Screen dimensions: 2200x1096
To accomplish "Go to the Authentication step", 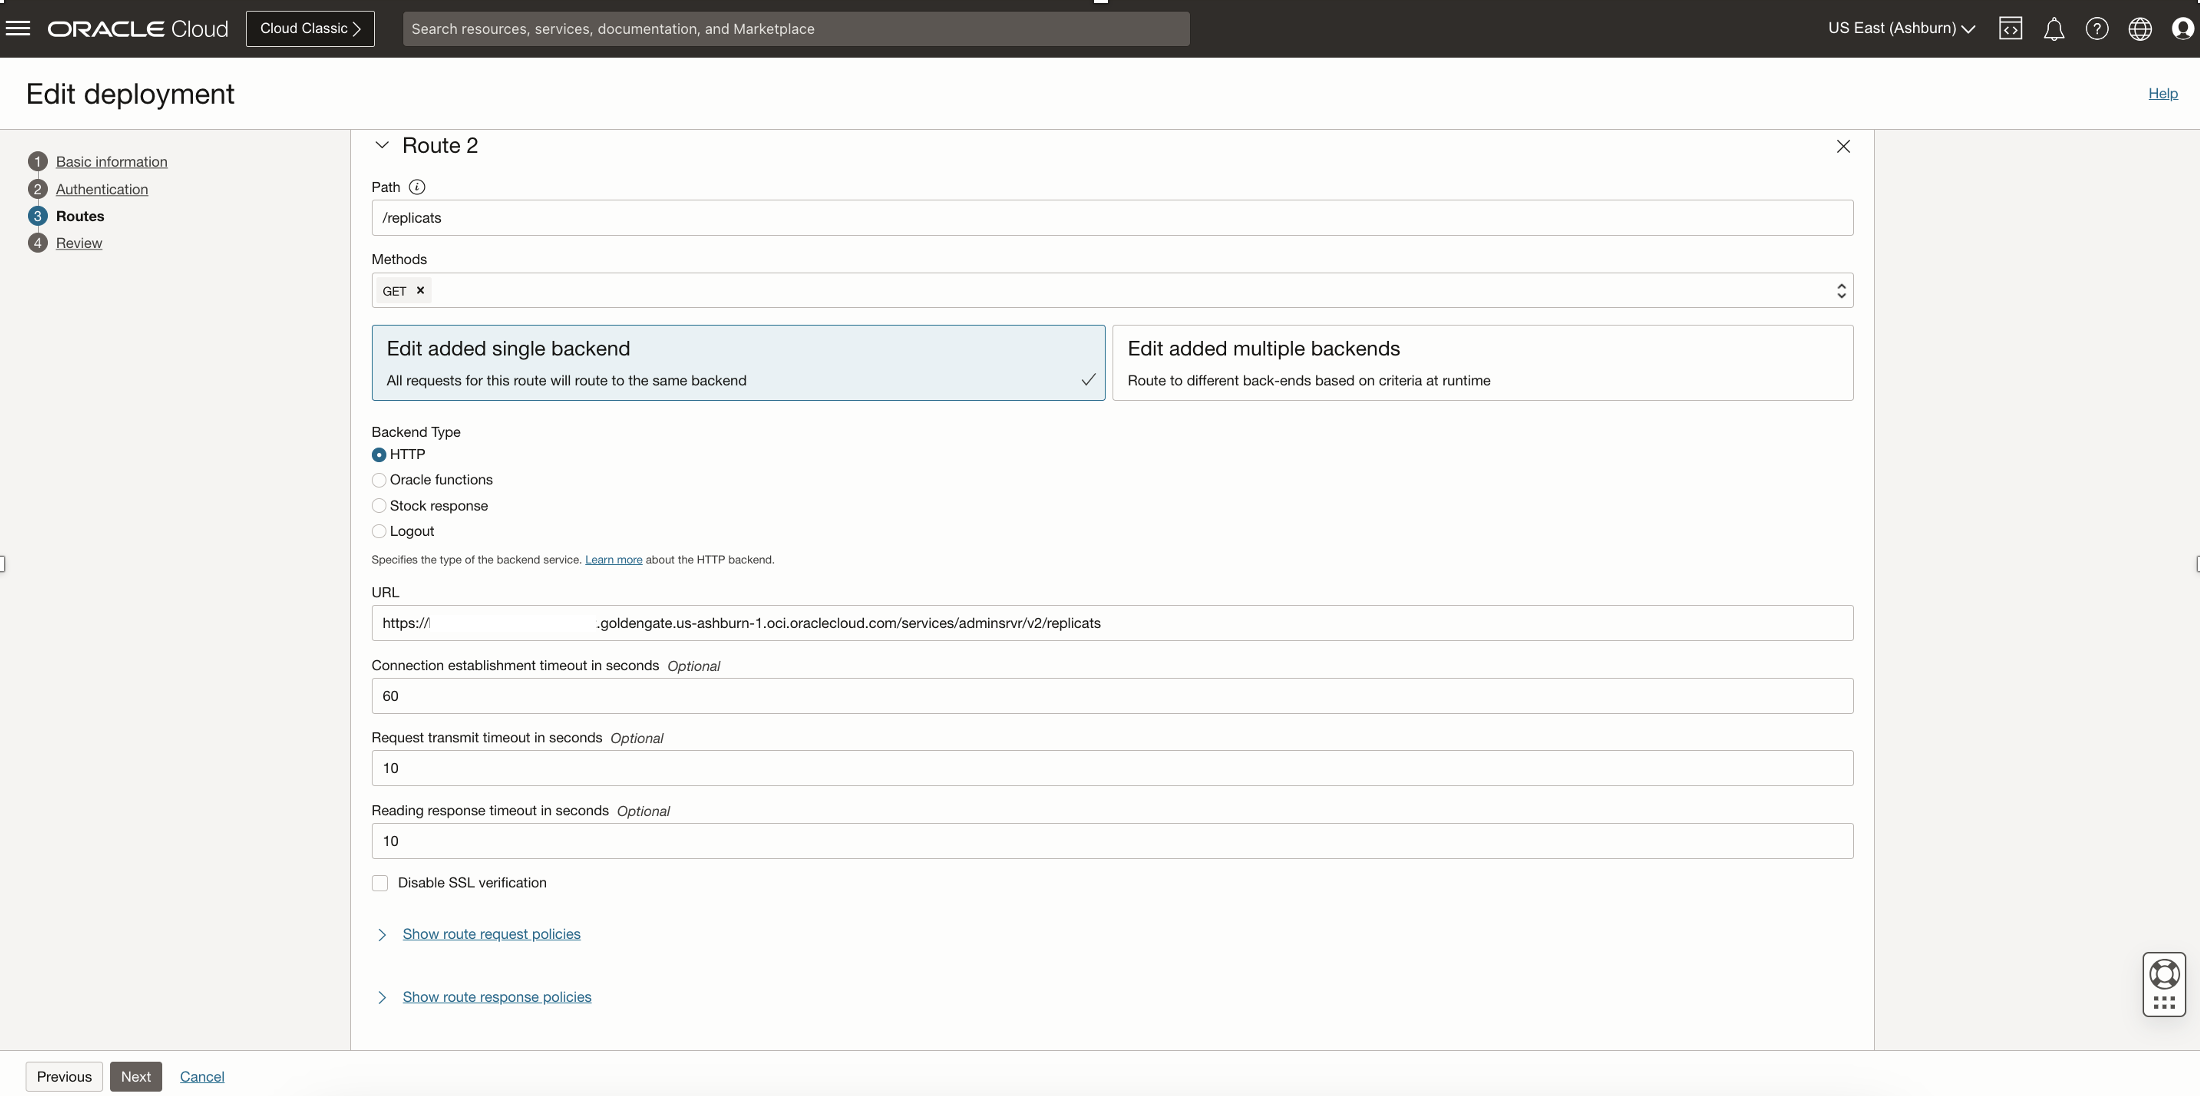I will [x=101, y=189].
